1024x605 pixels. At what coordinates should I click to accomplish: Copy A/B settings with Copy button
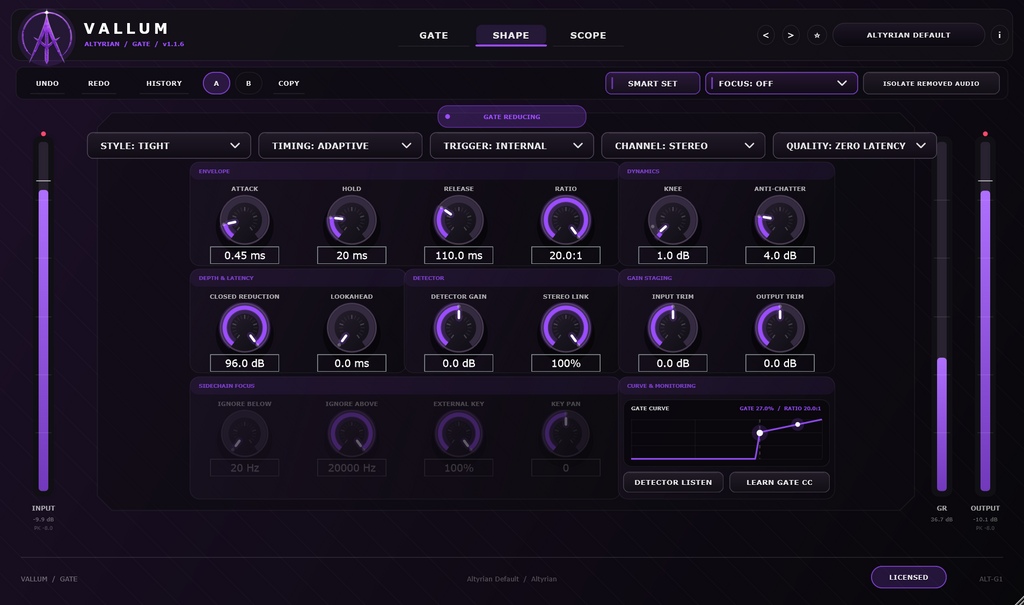289,84
